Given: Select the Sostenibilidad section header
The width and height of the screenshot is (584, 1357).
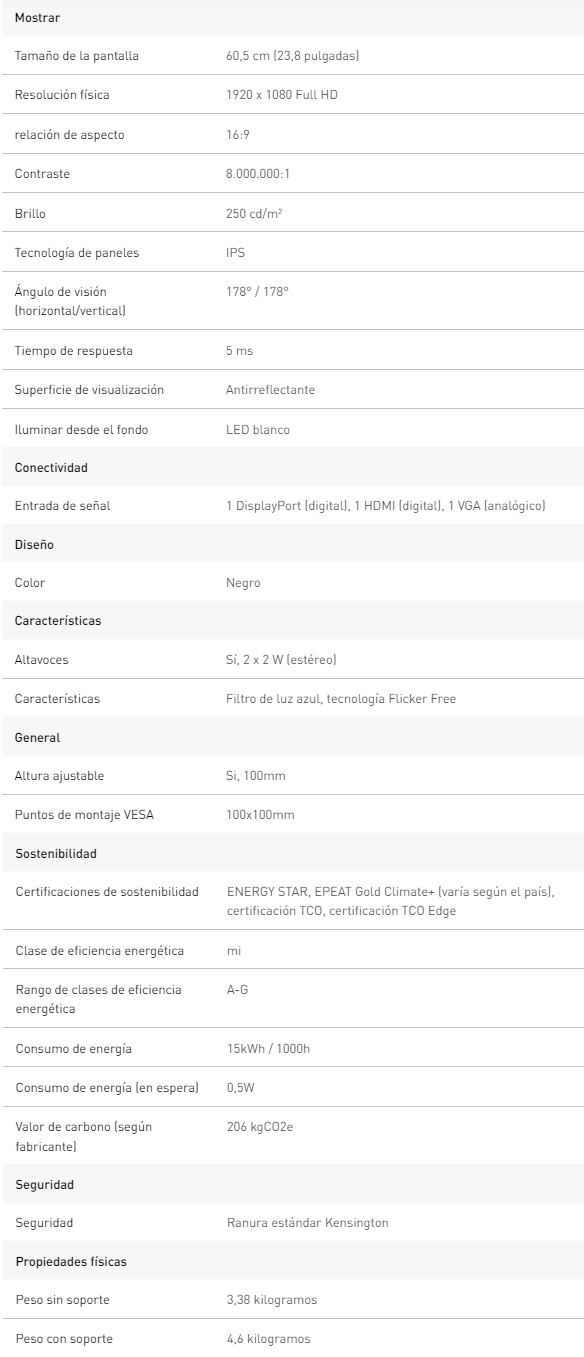Looking at the screenshot, I should (x=292, y=854).
